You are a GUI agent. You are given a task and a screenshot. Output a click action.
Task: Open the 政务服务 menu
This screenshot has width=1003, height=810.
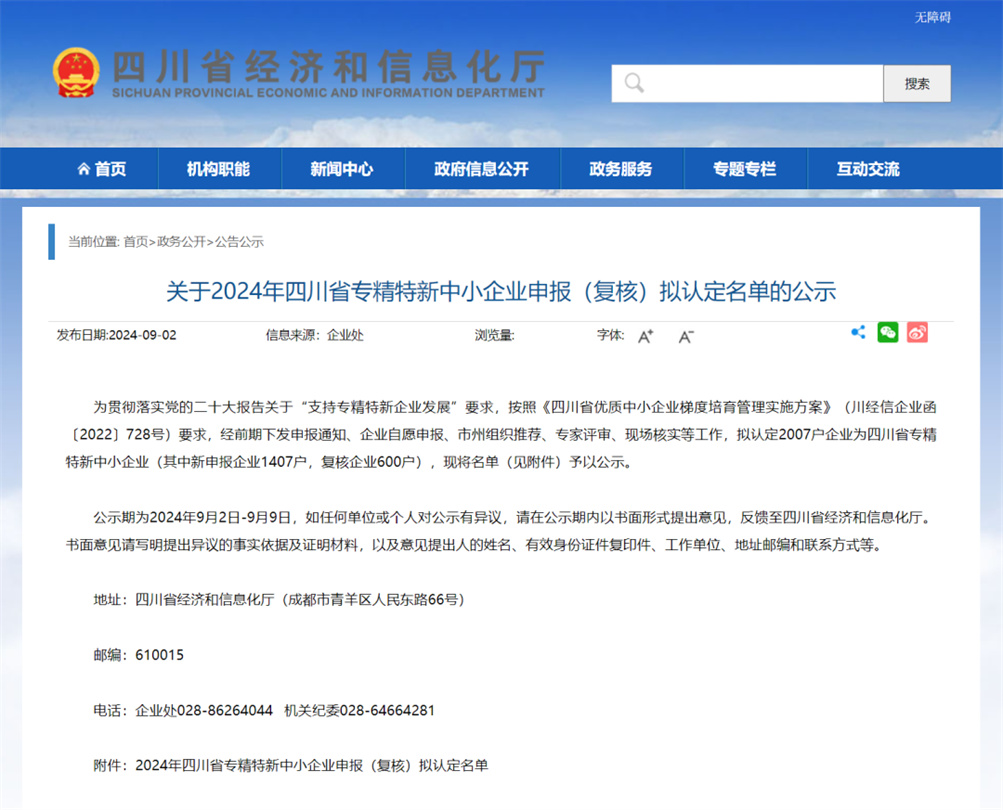620,169
